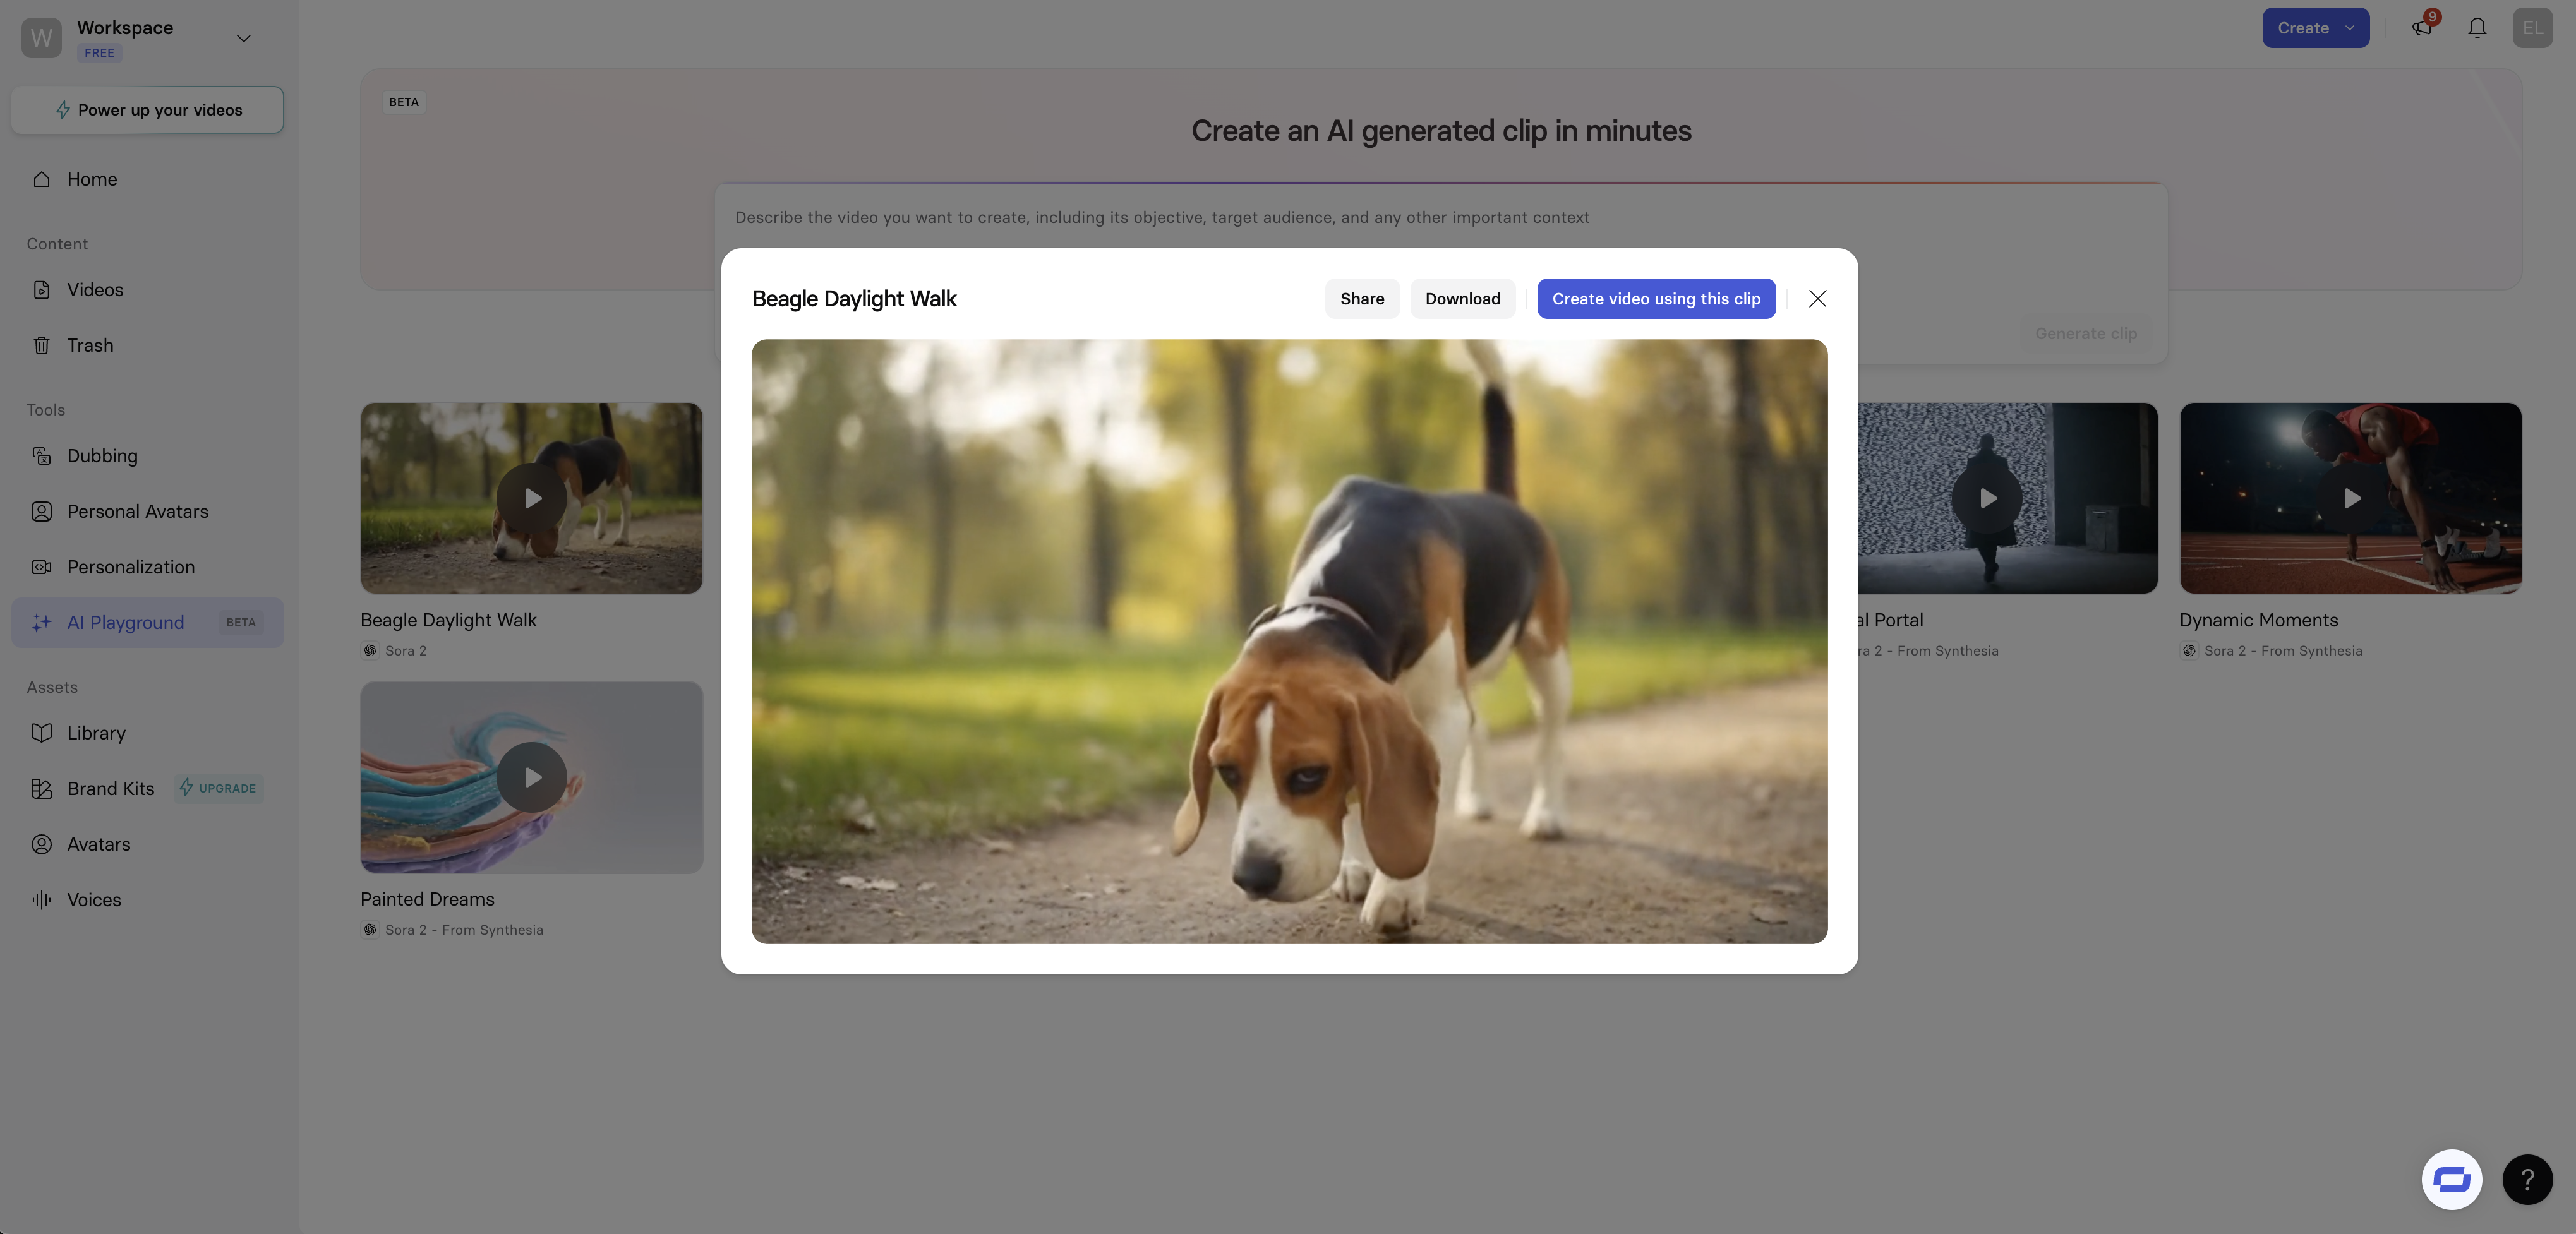Play the Dynamic Moments clip thumbnail
Viewport: 2576px width, 1234px height.
point(2351,498)
